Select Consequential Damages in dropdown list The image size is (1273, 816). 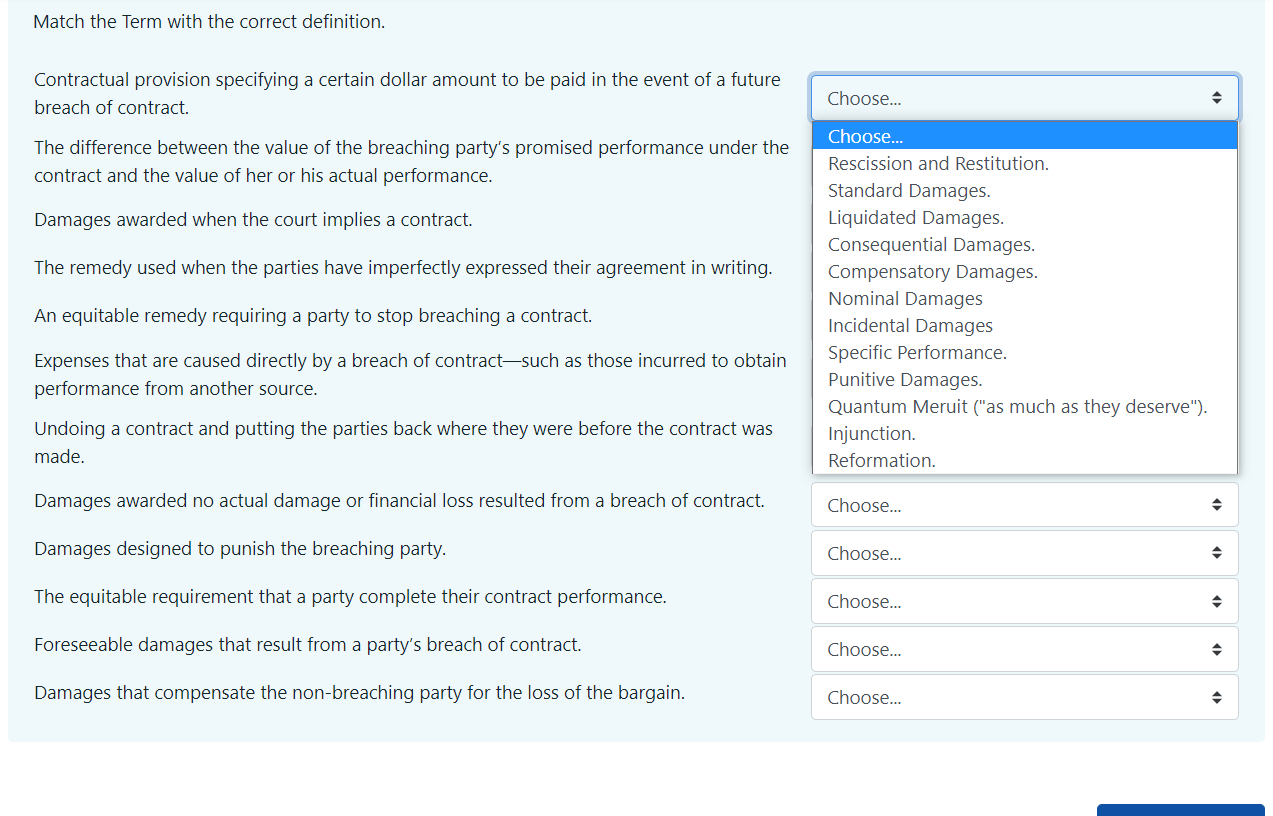931,245
